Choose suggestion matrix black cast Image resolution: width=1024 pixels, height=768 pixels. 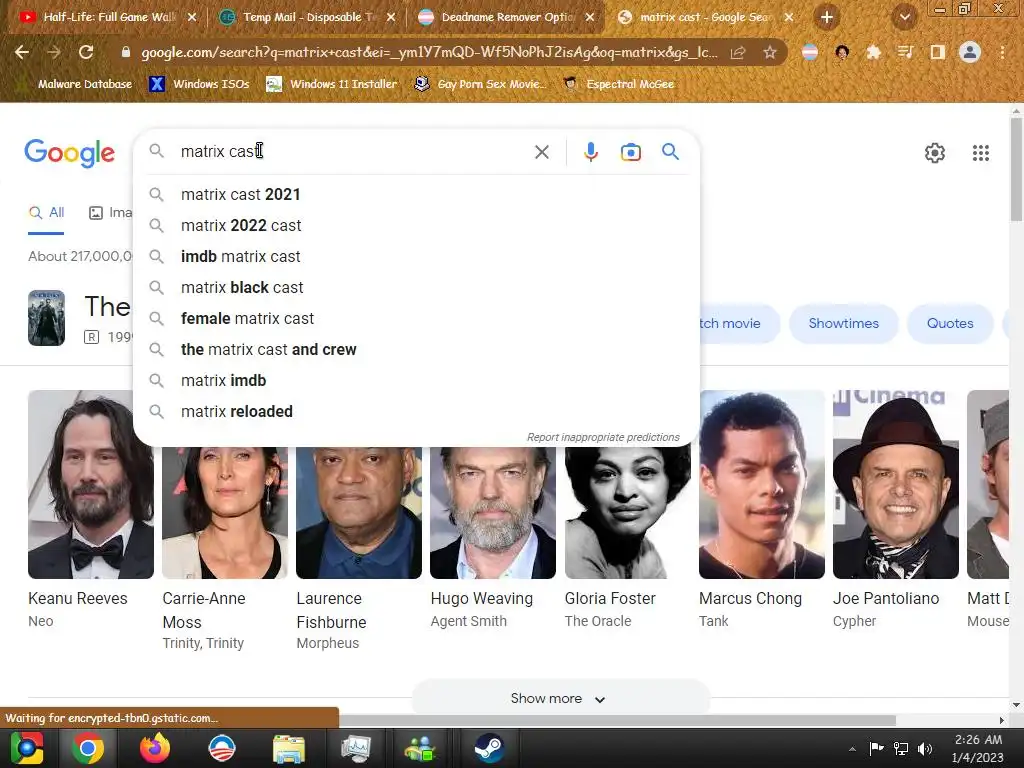click(x=417, y=287)
